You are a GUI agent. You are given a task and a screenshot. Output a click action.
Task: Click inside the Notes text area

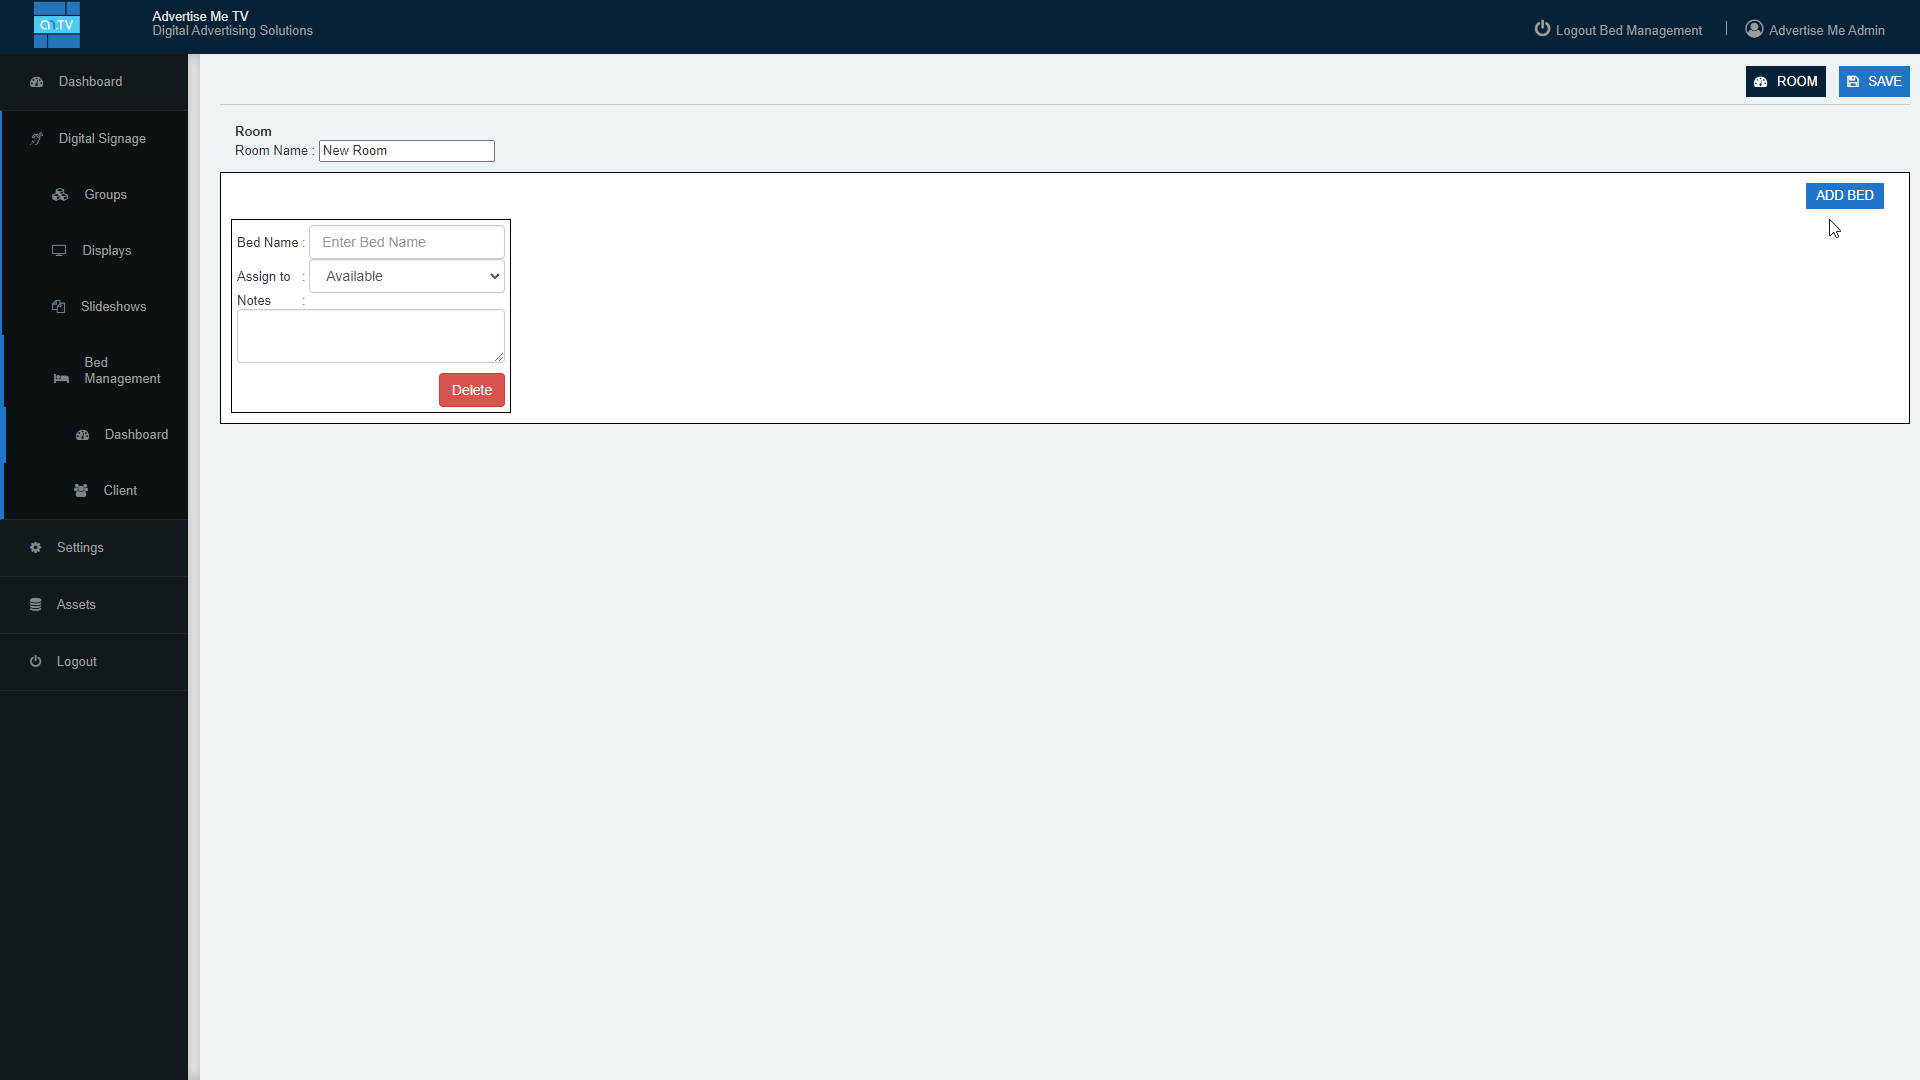point(371,336)
